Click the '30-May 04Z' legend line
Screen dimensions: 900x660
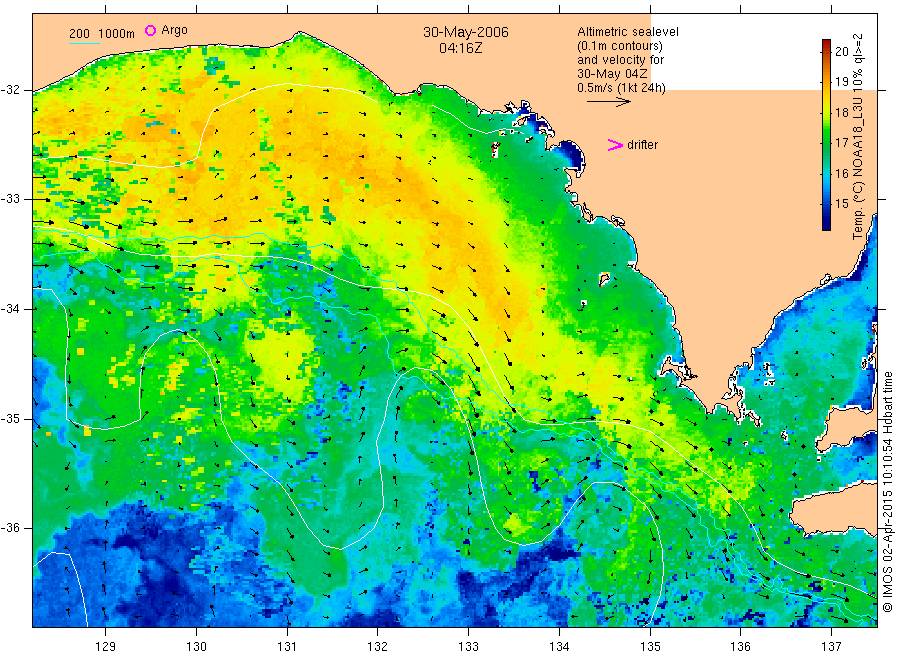(612, 74)
